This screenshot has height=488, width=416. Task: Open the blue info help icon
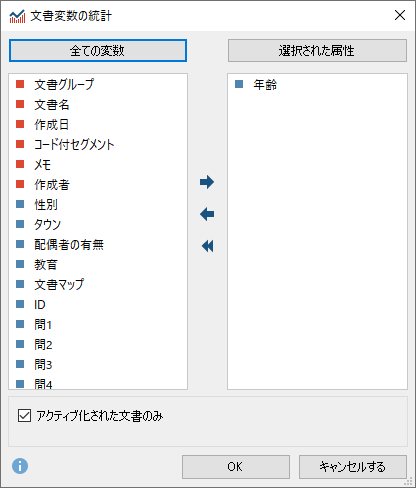(x=20, y=466)
